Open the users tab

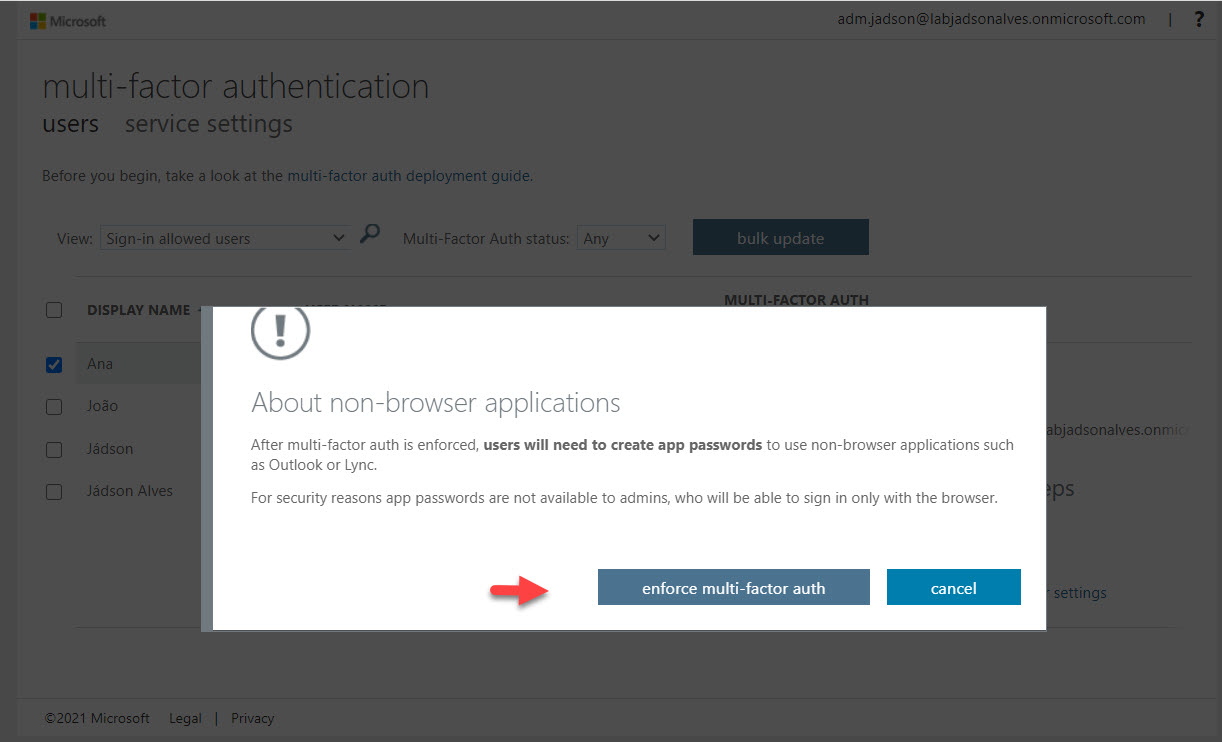(x=70, y=124)
